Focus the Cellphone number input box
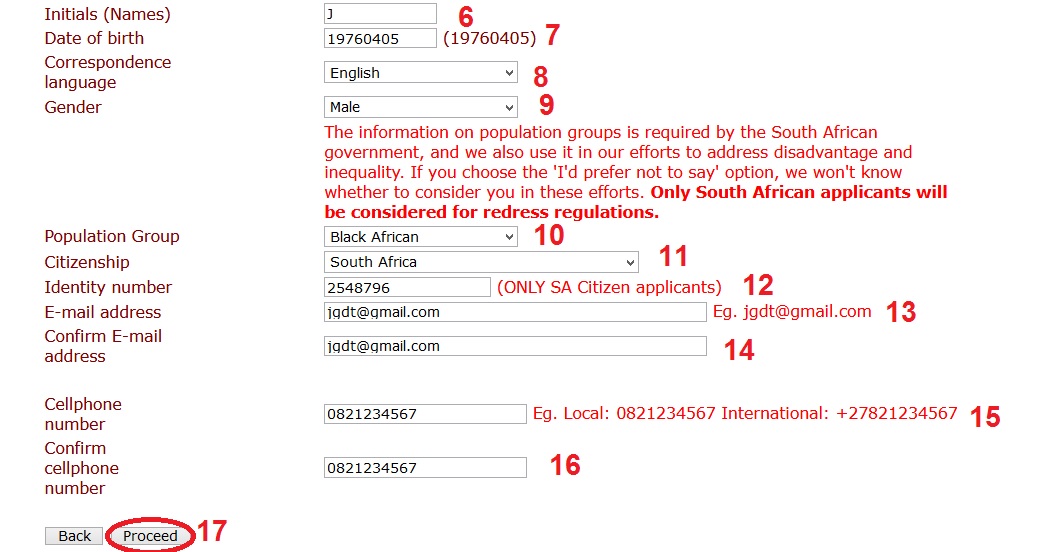 pos(425,414)
